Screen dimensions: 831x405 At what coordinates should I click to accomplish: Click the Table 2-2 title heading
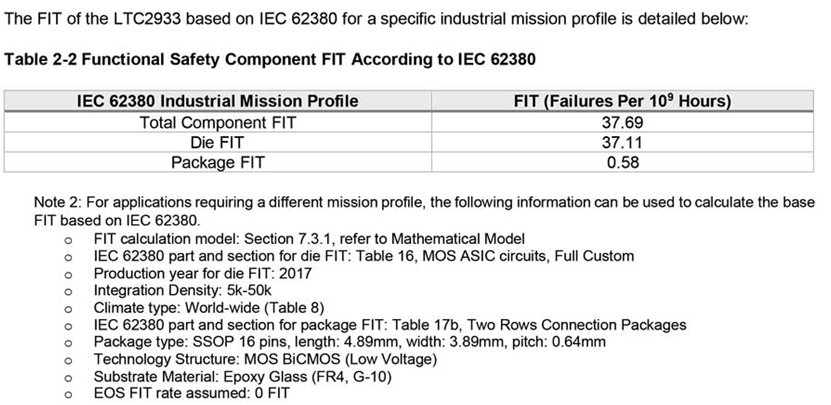point(270,59)
